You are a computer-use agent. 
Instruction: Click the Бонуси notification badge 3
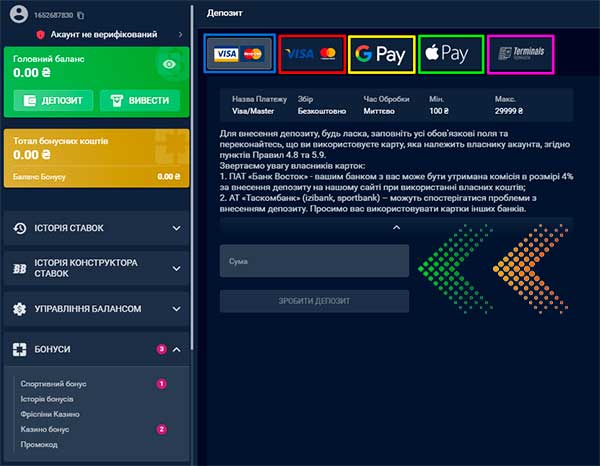pos(161,349)
